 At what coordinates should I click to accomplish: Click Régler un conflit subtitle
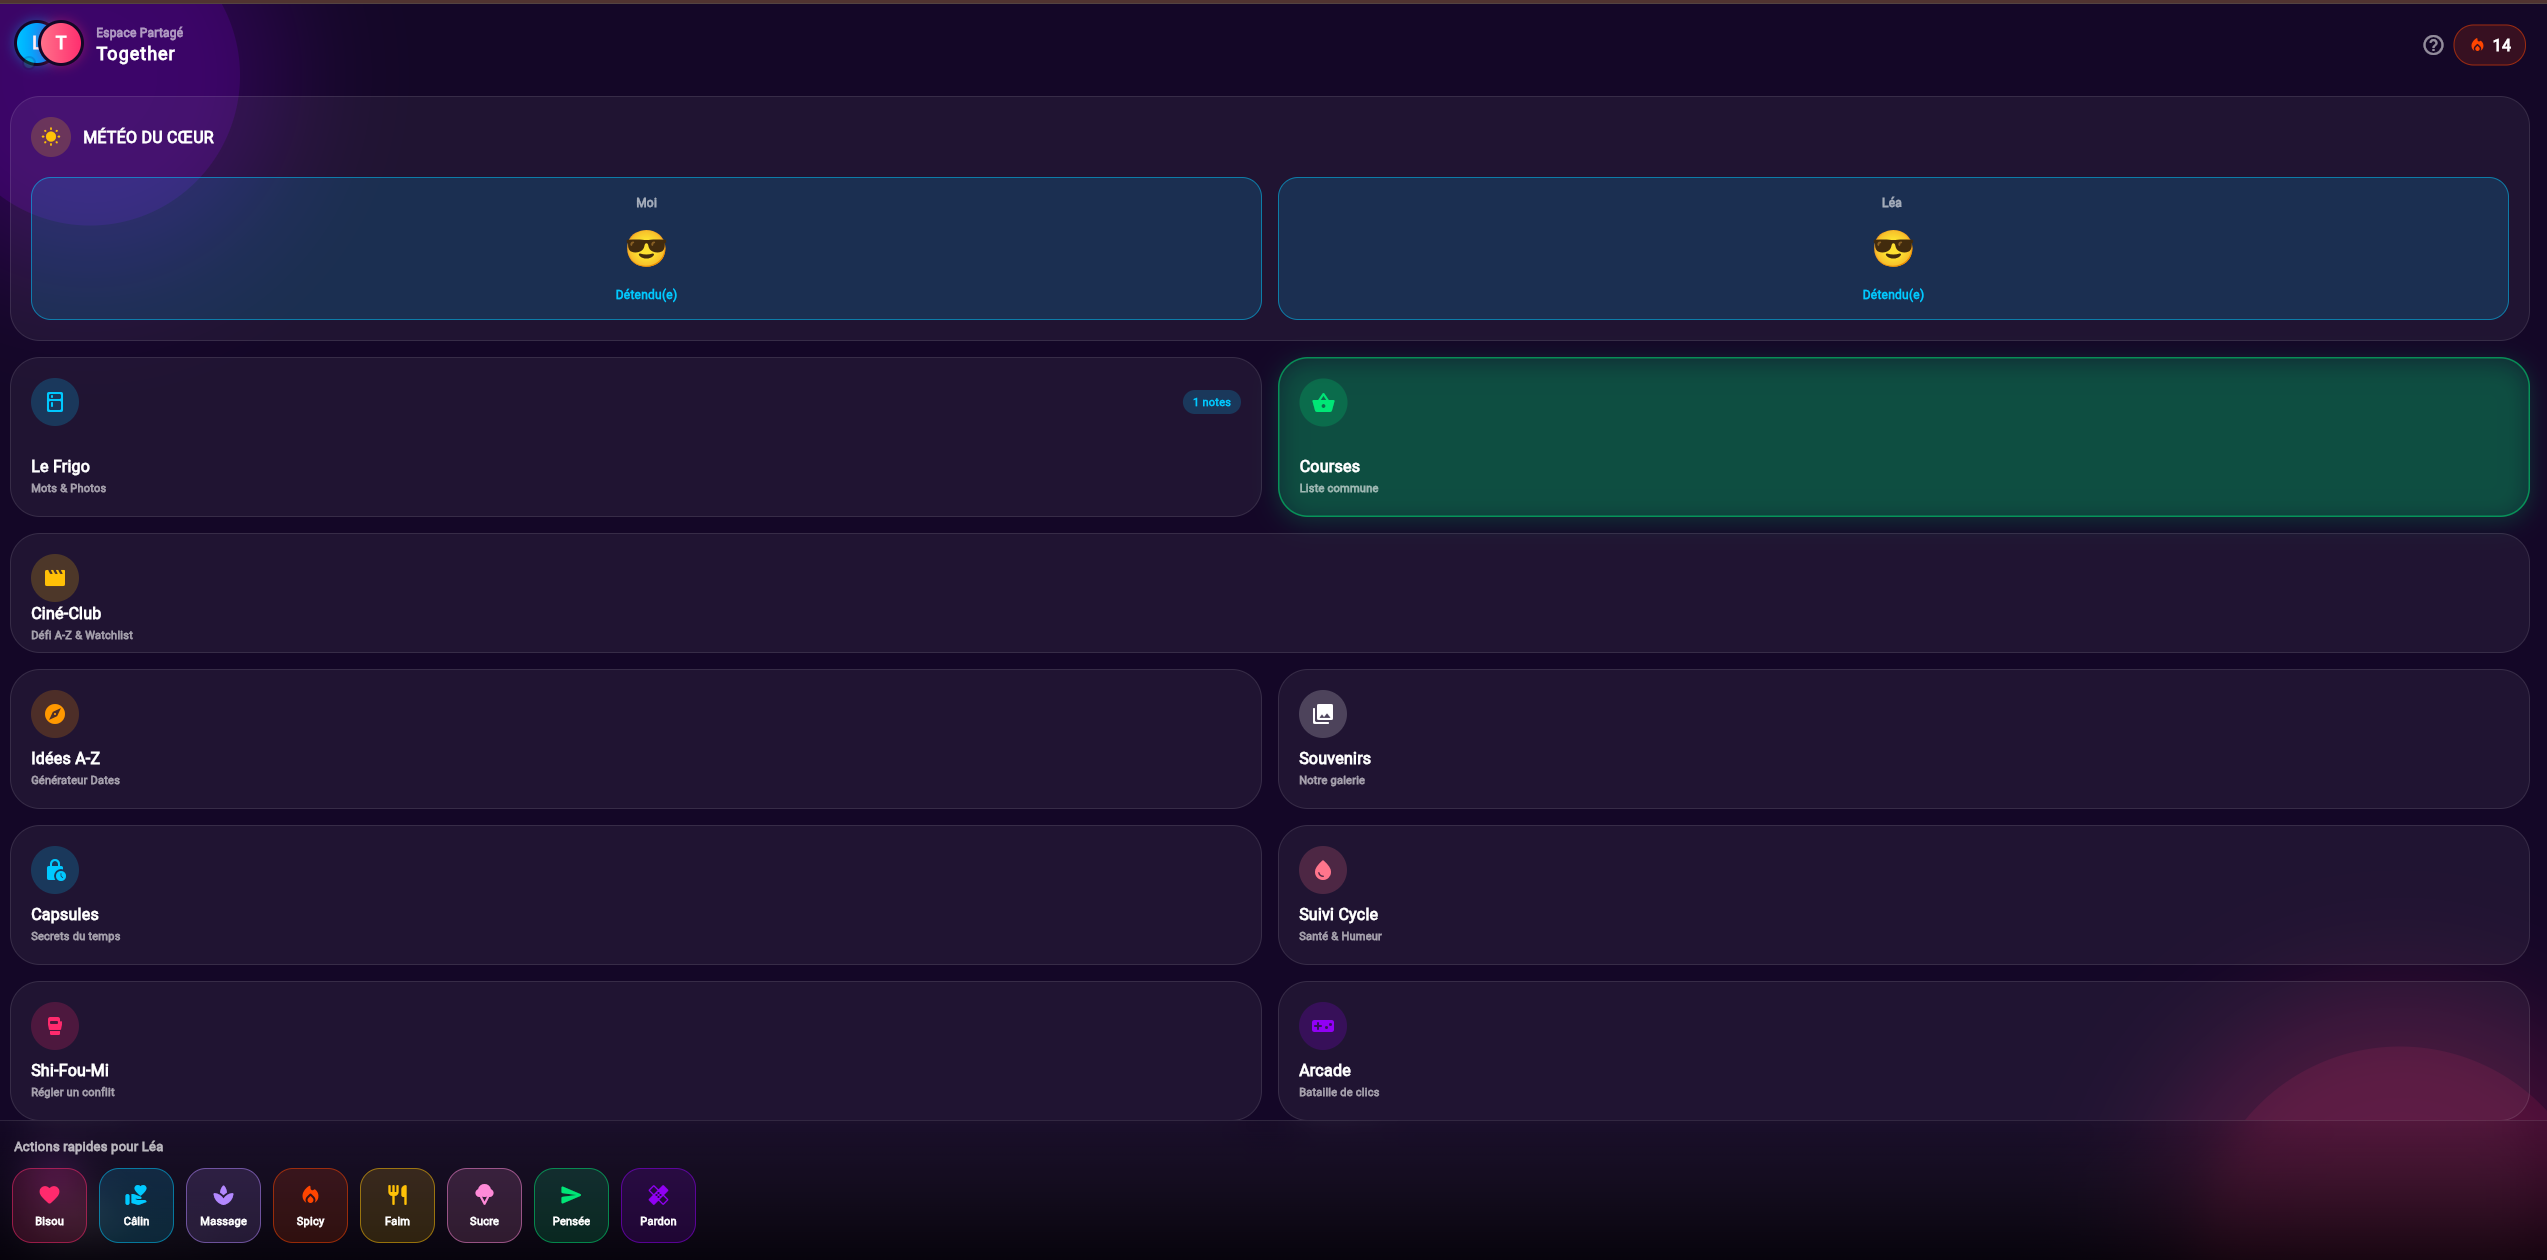pos(72,1092)
